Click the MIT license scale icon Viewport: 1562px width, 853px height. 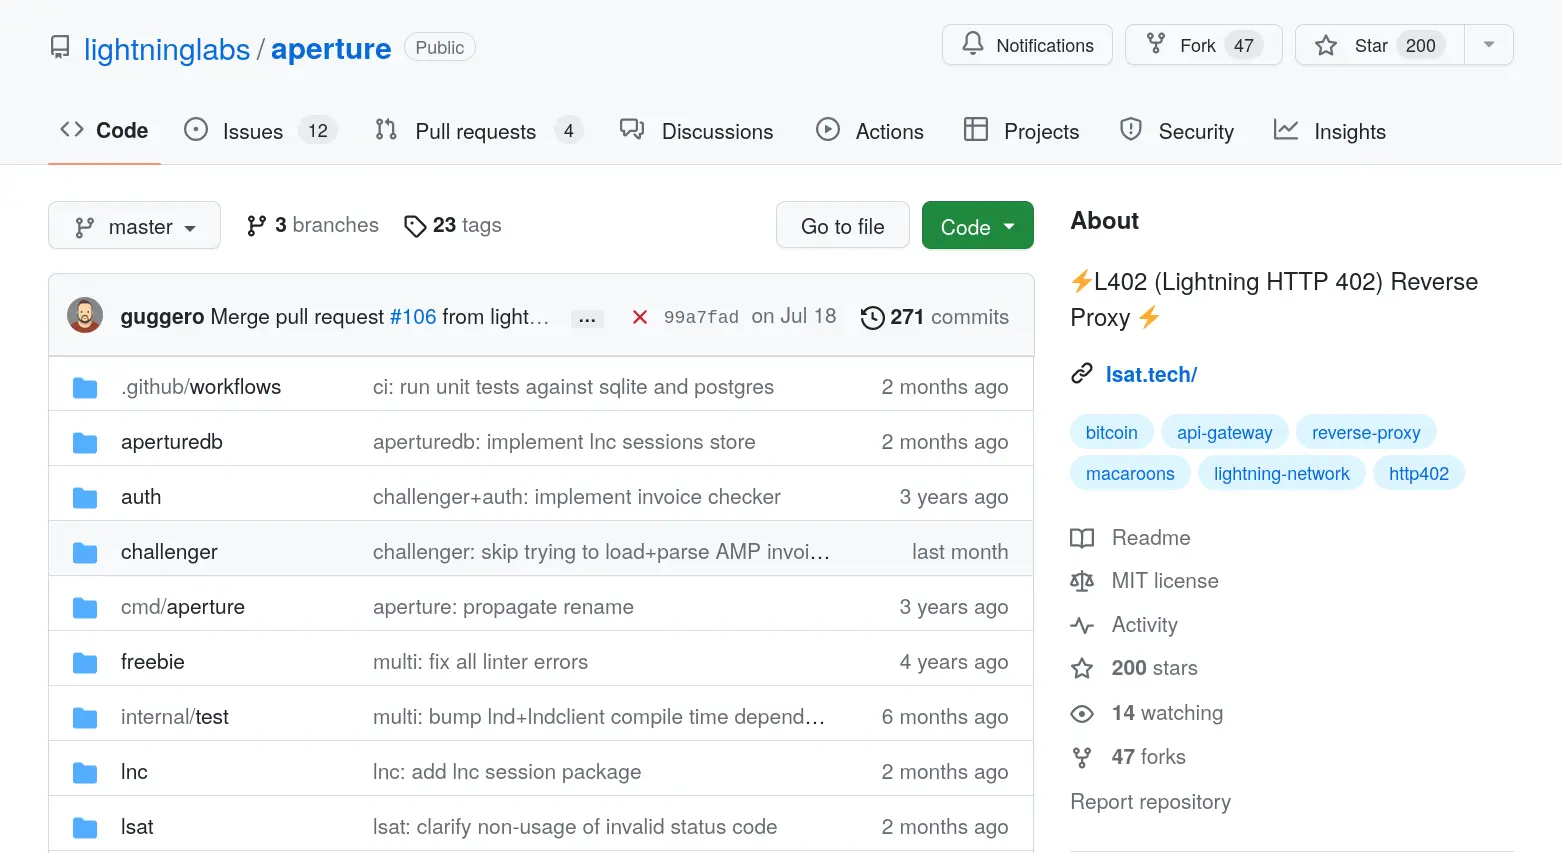[x=1082, y=581]
